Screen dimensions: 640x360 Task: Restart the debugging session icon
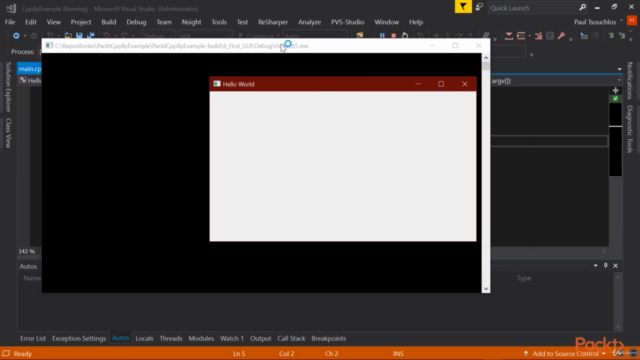coord(405,36)
